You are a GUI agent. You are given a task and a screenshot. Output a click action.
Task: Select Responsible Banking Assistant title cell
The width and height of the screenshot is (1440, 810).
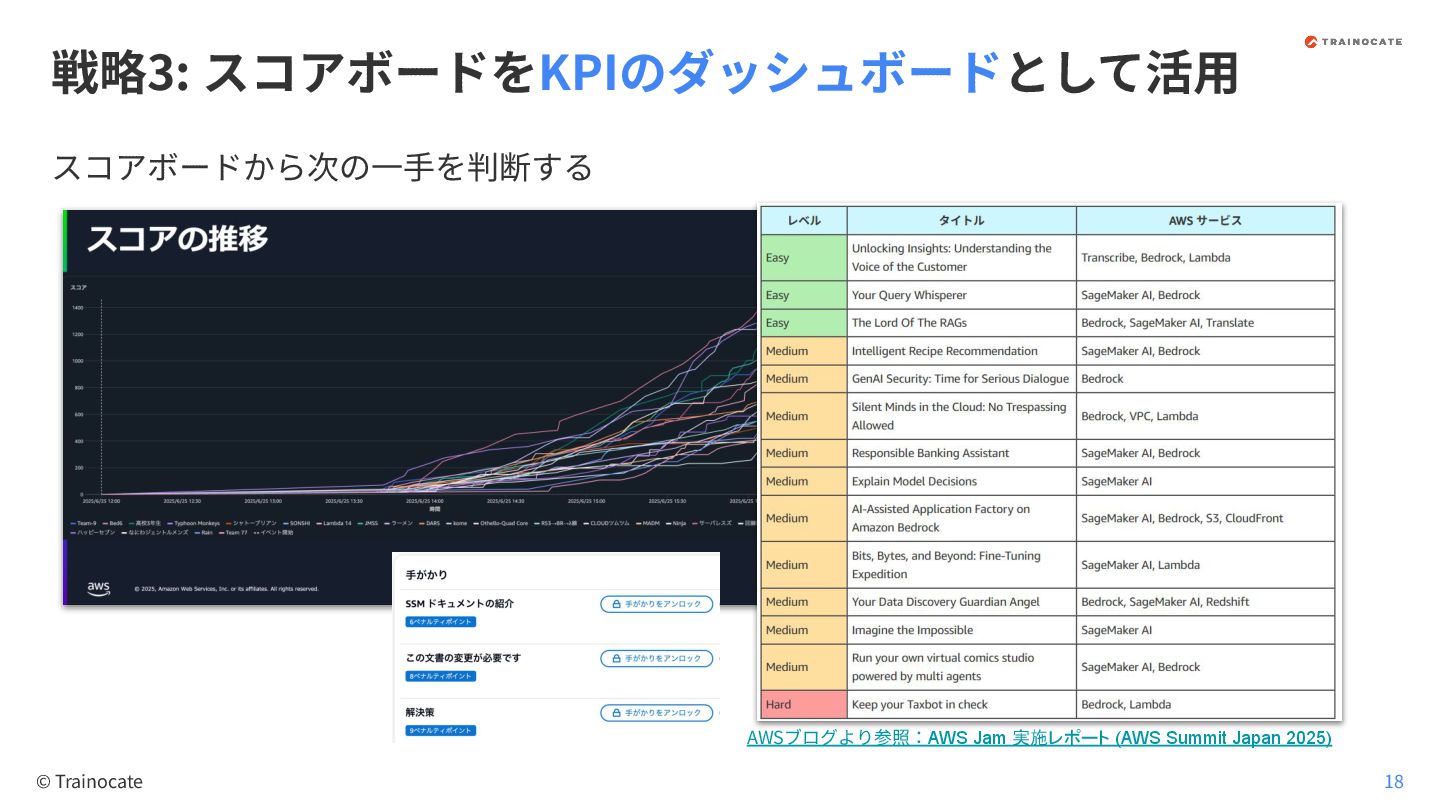pos(961,453)
